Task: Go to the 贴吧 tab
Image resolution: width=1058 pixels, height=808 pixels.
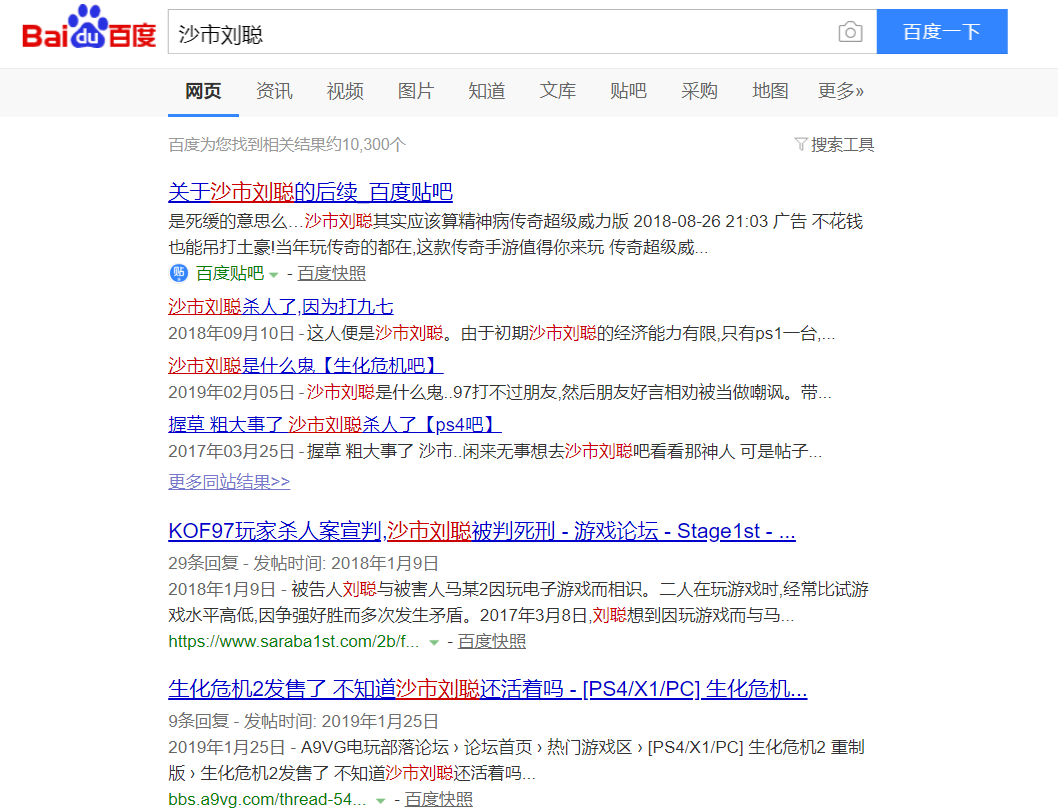Action: (628, 91)
